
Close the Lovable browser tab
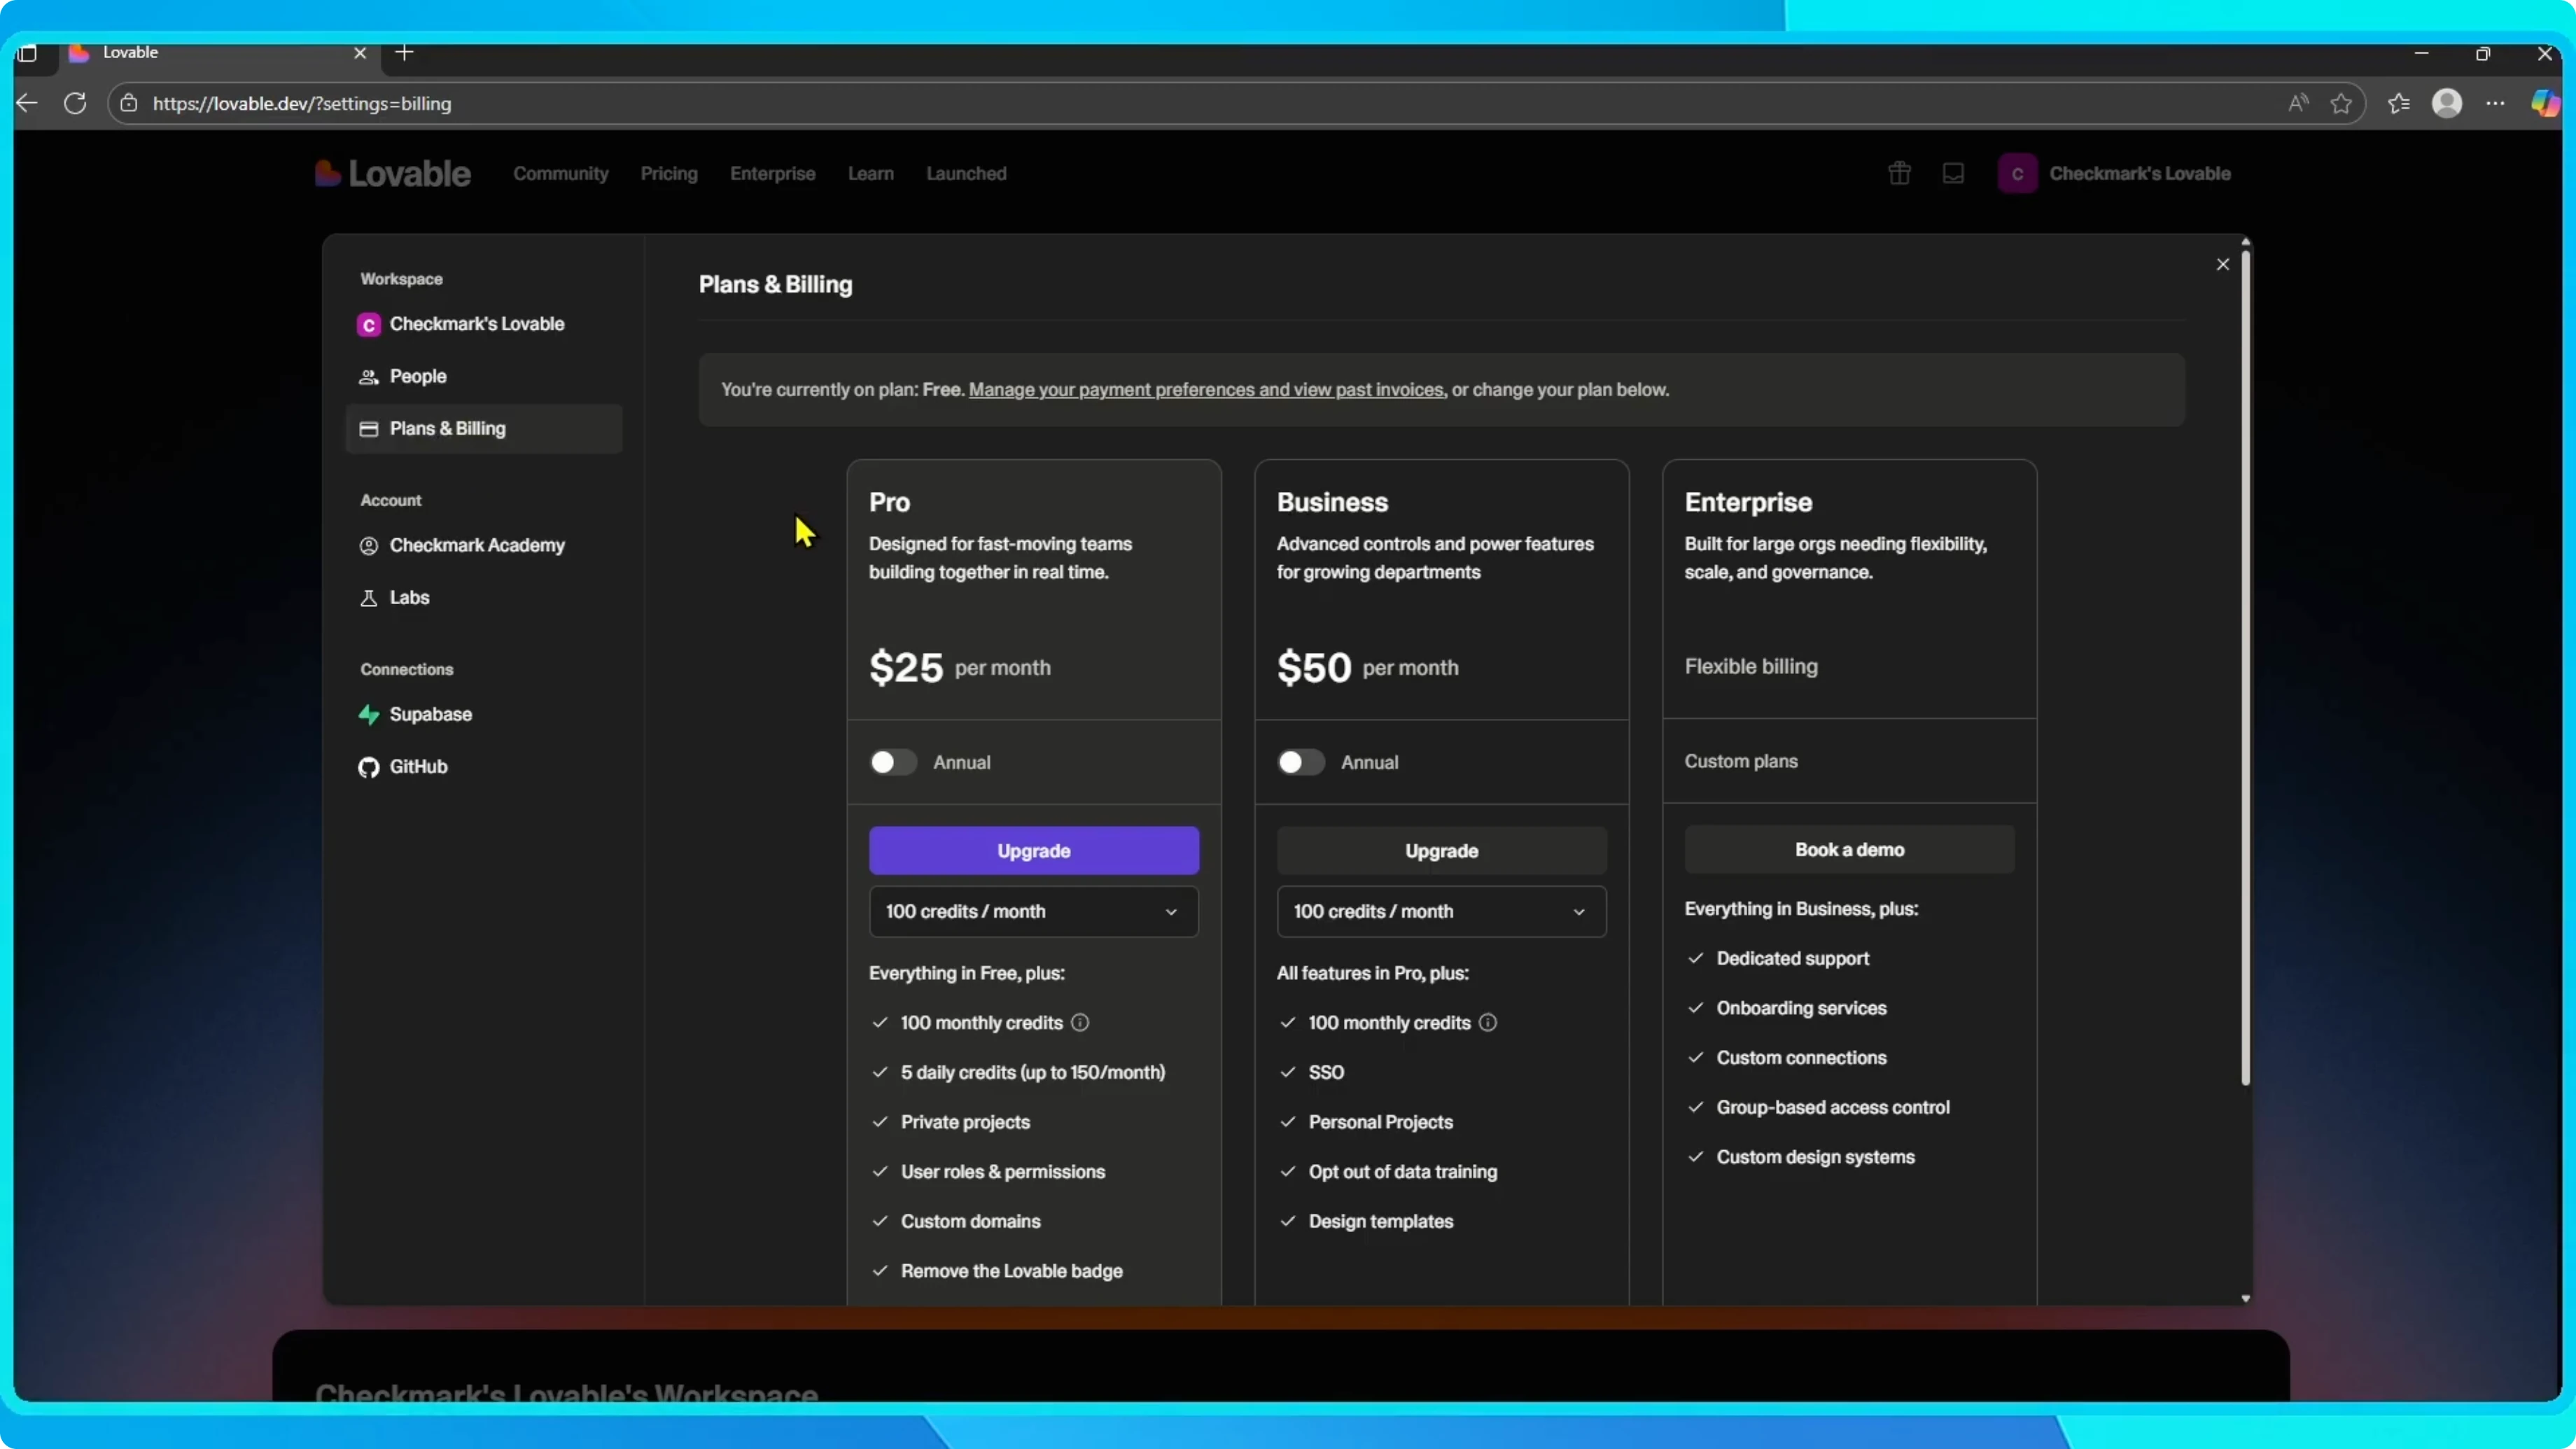tap(360, 53)
